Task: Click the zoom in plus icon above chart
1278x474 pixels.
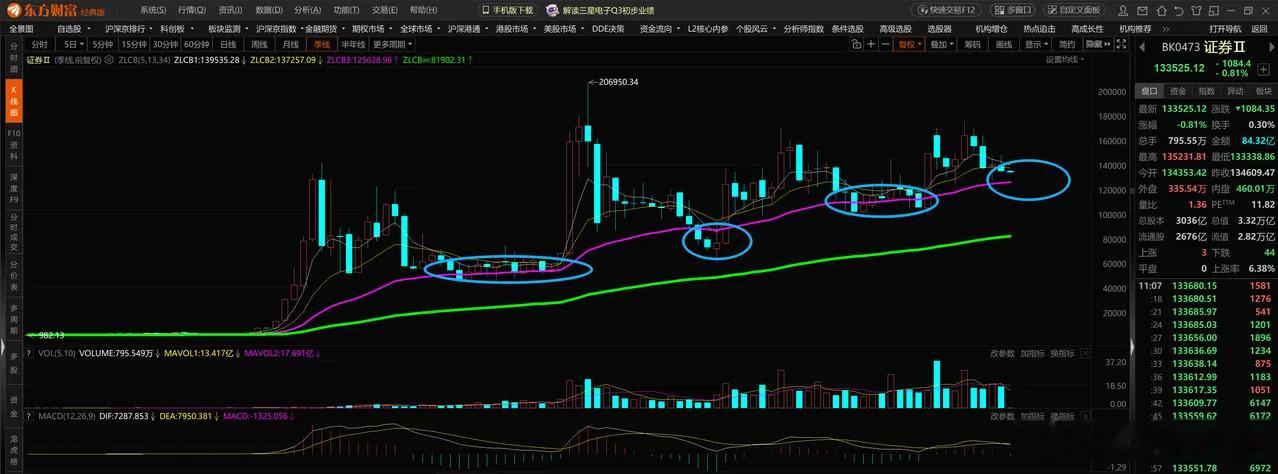Action: [x=870, y=44]
